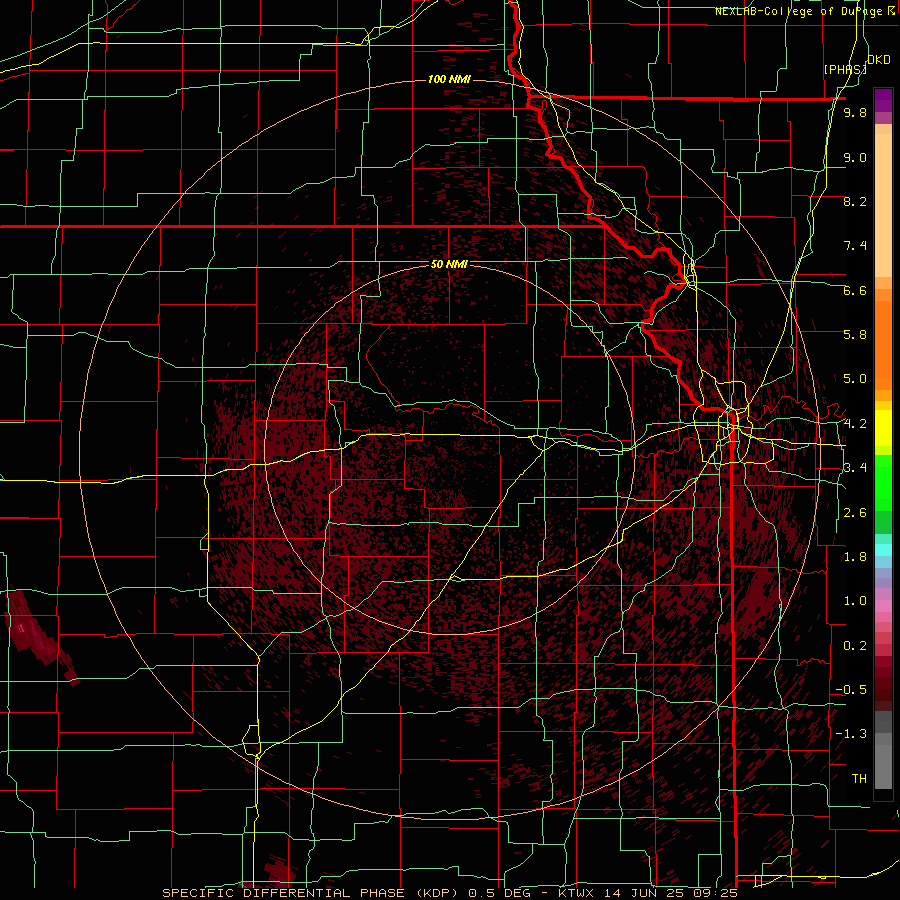Click the 5.8 scale value
900x900 pixels.
coord(855,335)
